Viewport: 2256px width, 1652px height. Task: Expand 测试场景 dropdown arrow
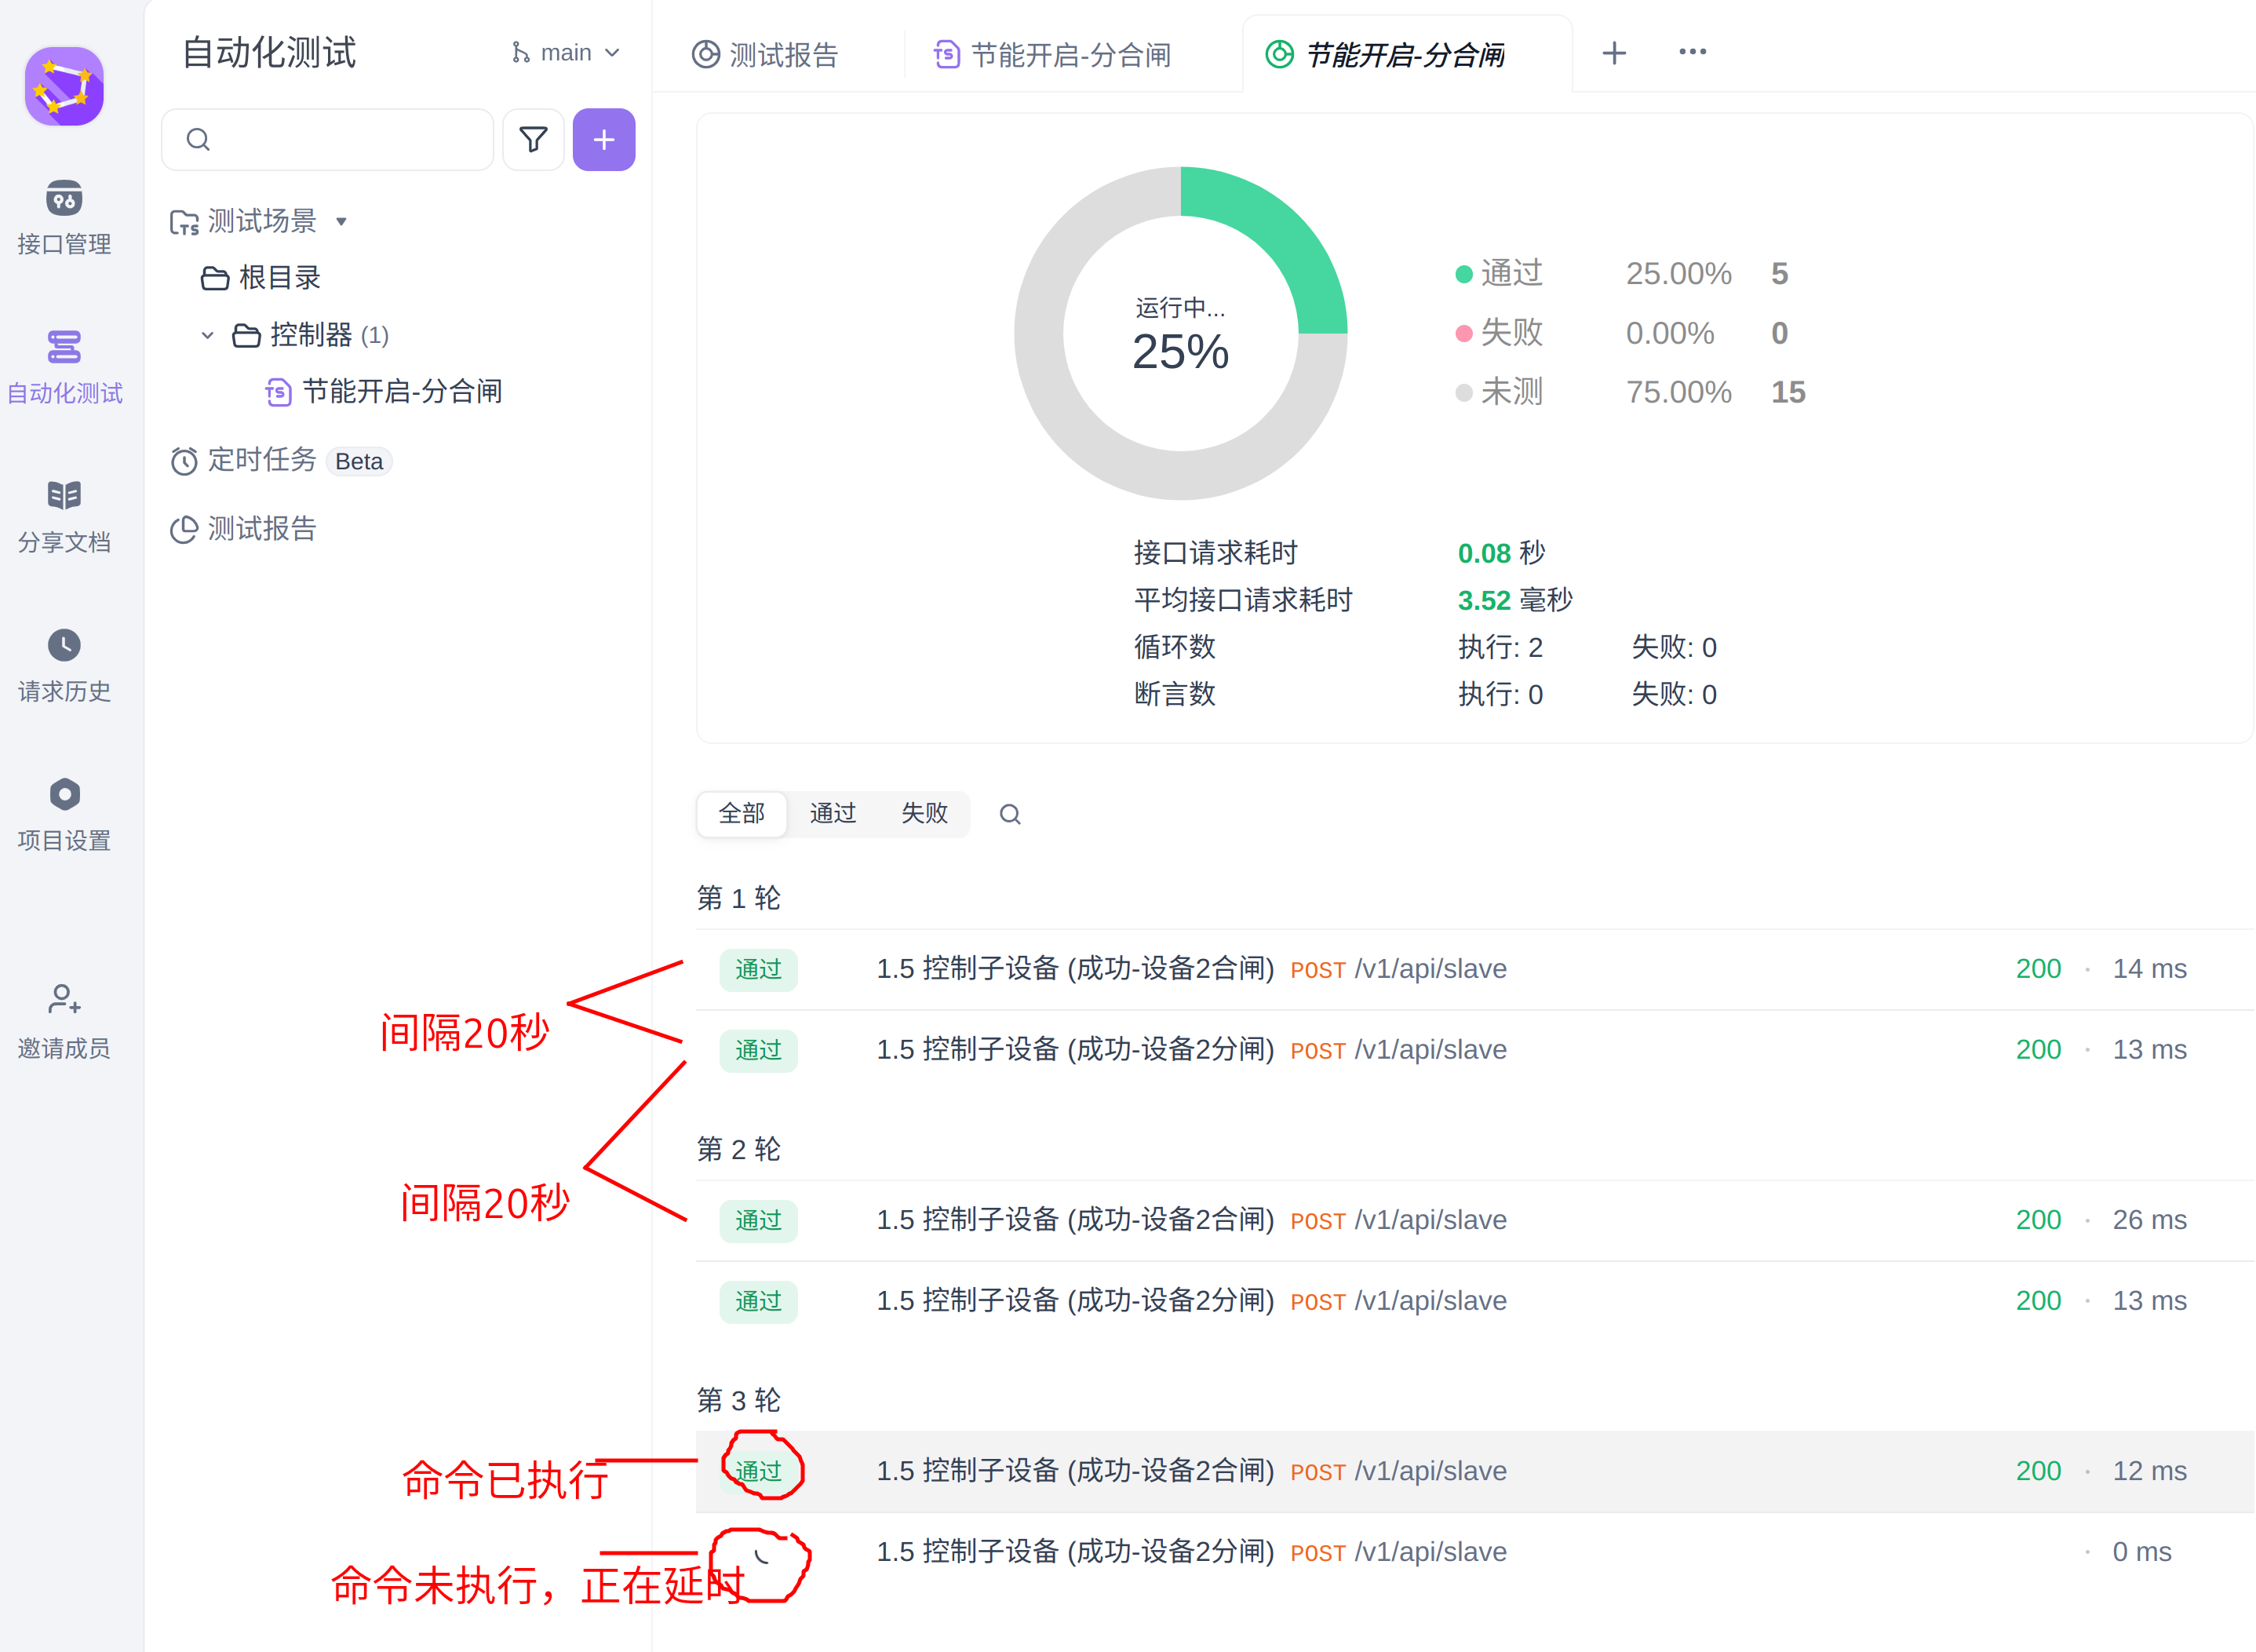[x=341, y=222]
